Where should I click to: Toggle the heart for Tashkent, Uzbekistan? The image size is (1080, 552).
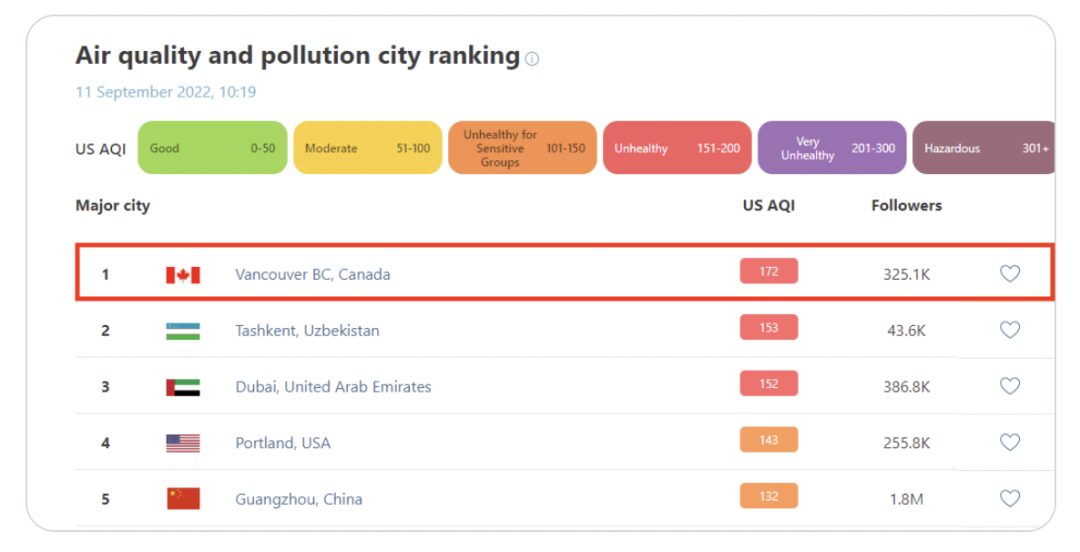coord(1010,330)
